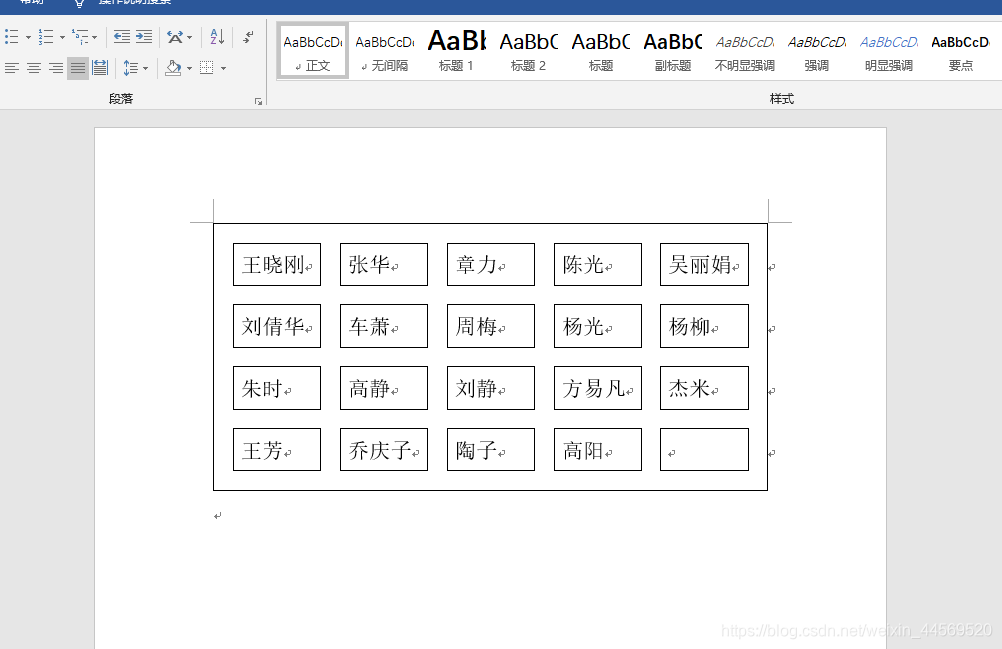Image resolution: width=1002 pixels, height=649 pixels.
Task: Open Asian layout options
Action: coord(175,36)
